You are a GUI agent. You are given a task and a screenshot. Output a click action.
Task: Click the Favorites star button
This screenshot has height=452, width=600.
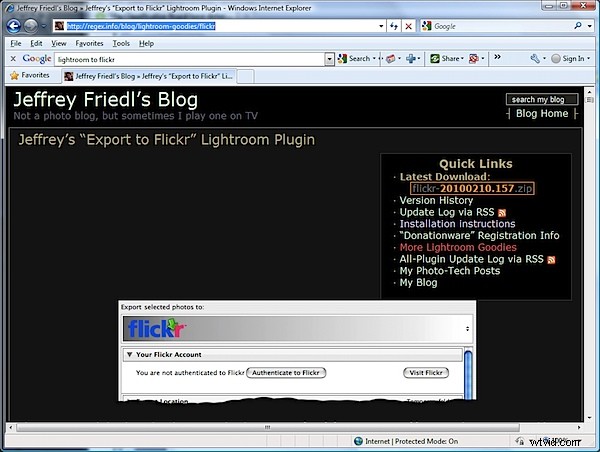(x=30, y=75)
